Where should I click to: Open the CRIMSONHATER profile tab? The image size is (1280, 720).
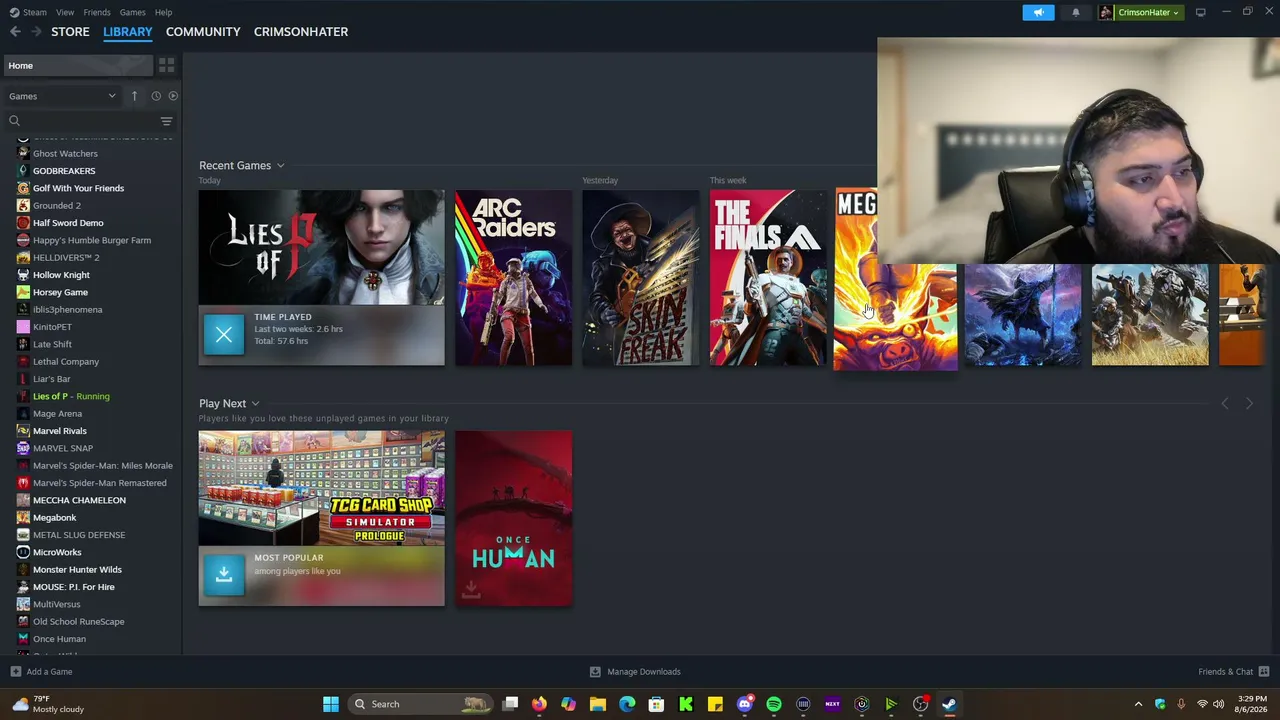coord(301,32)
